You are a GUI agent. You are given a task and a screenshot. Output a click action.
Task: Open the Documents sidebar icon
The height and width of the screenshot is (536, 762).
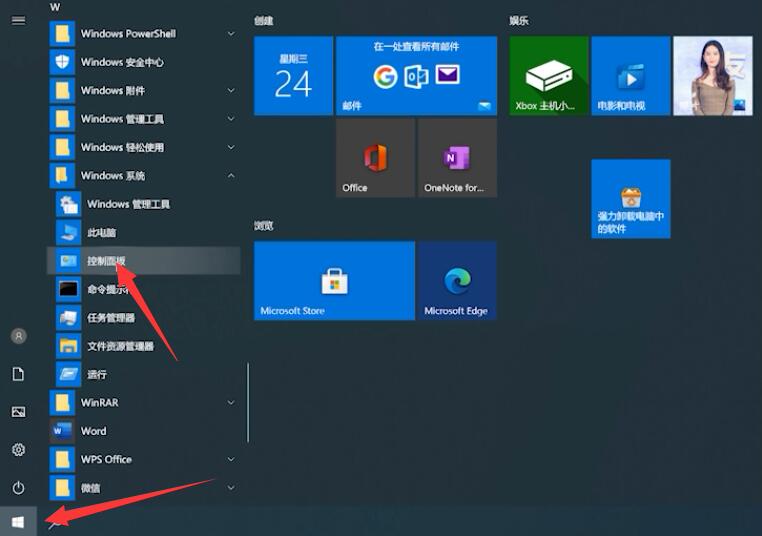point(18,374)
